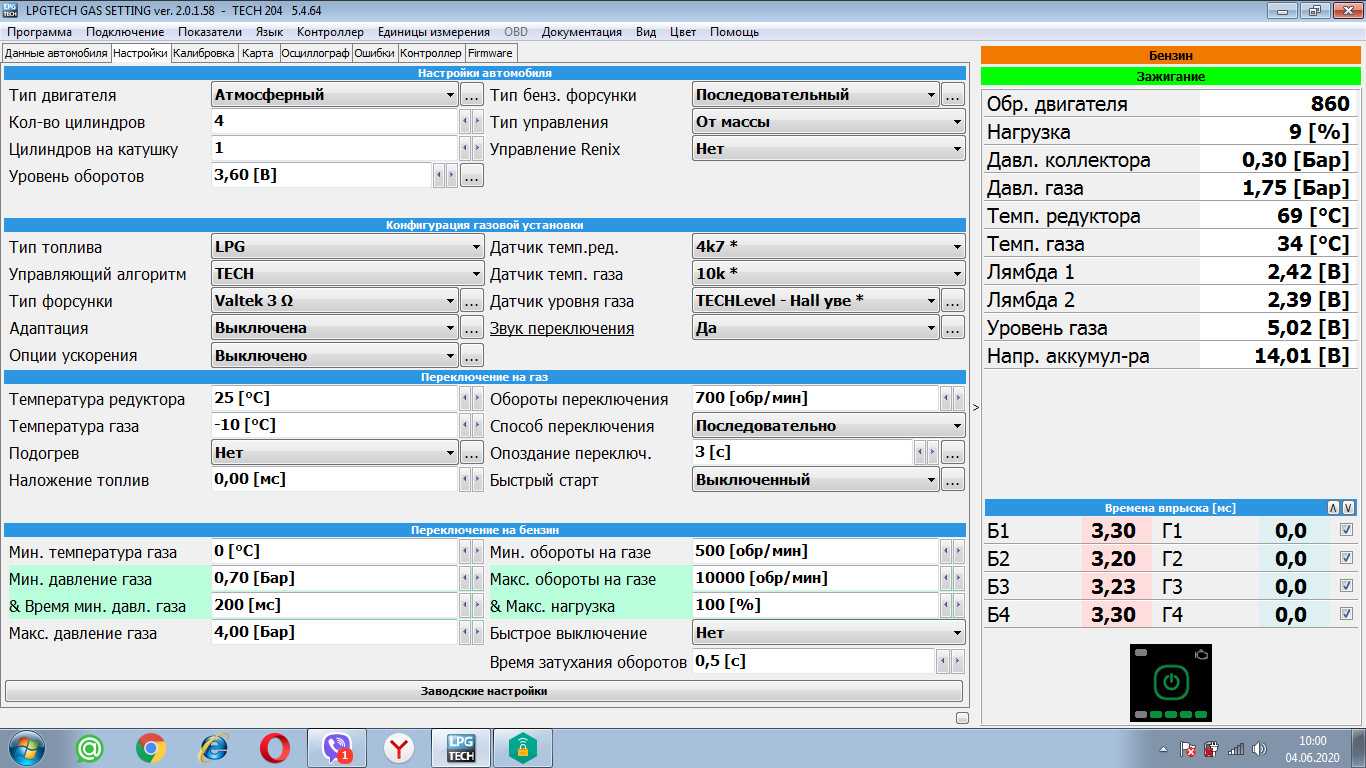The height and width of the screenshot is (768, 1366).
Task: Click the clock showing 10:00 in the taskbar
Action: [x=1312, y=741]
